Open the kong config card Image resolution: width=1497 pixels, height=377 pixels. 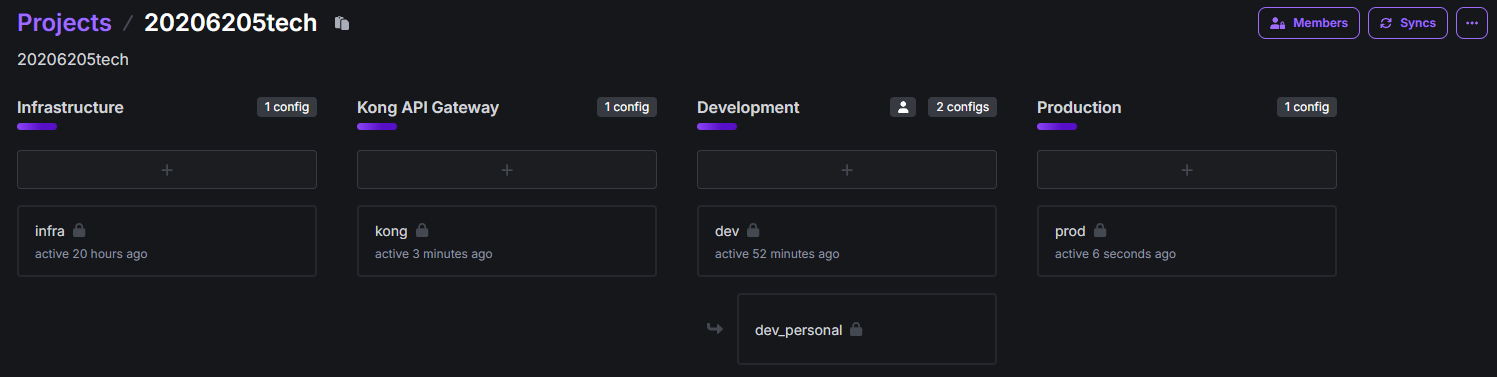(507, 241)
